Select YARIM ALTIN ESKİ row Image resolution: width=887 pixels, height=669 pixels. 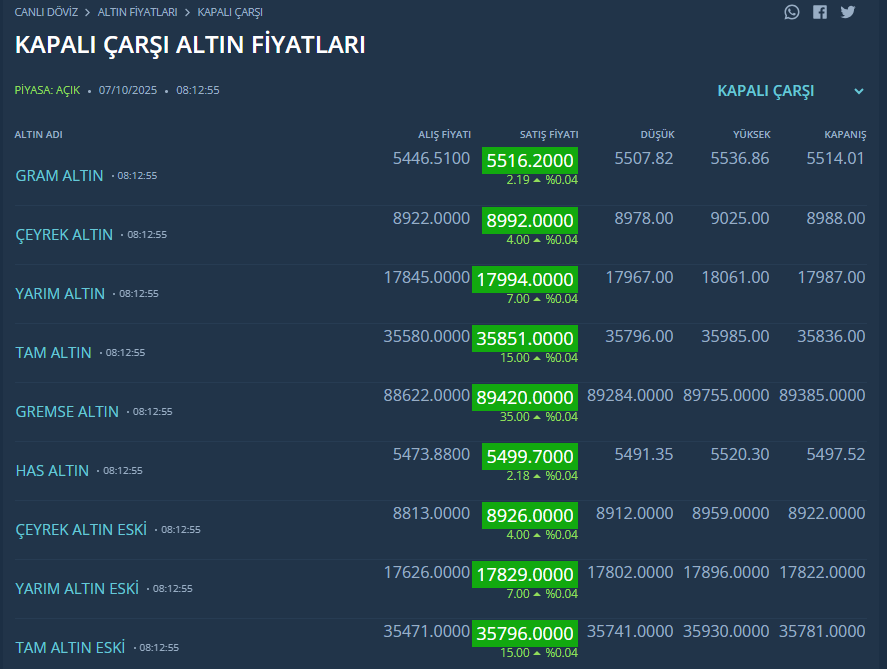click(77, 589)
